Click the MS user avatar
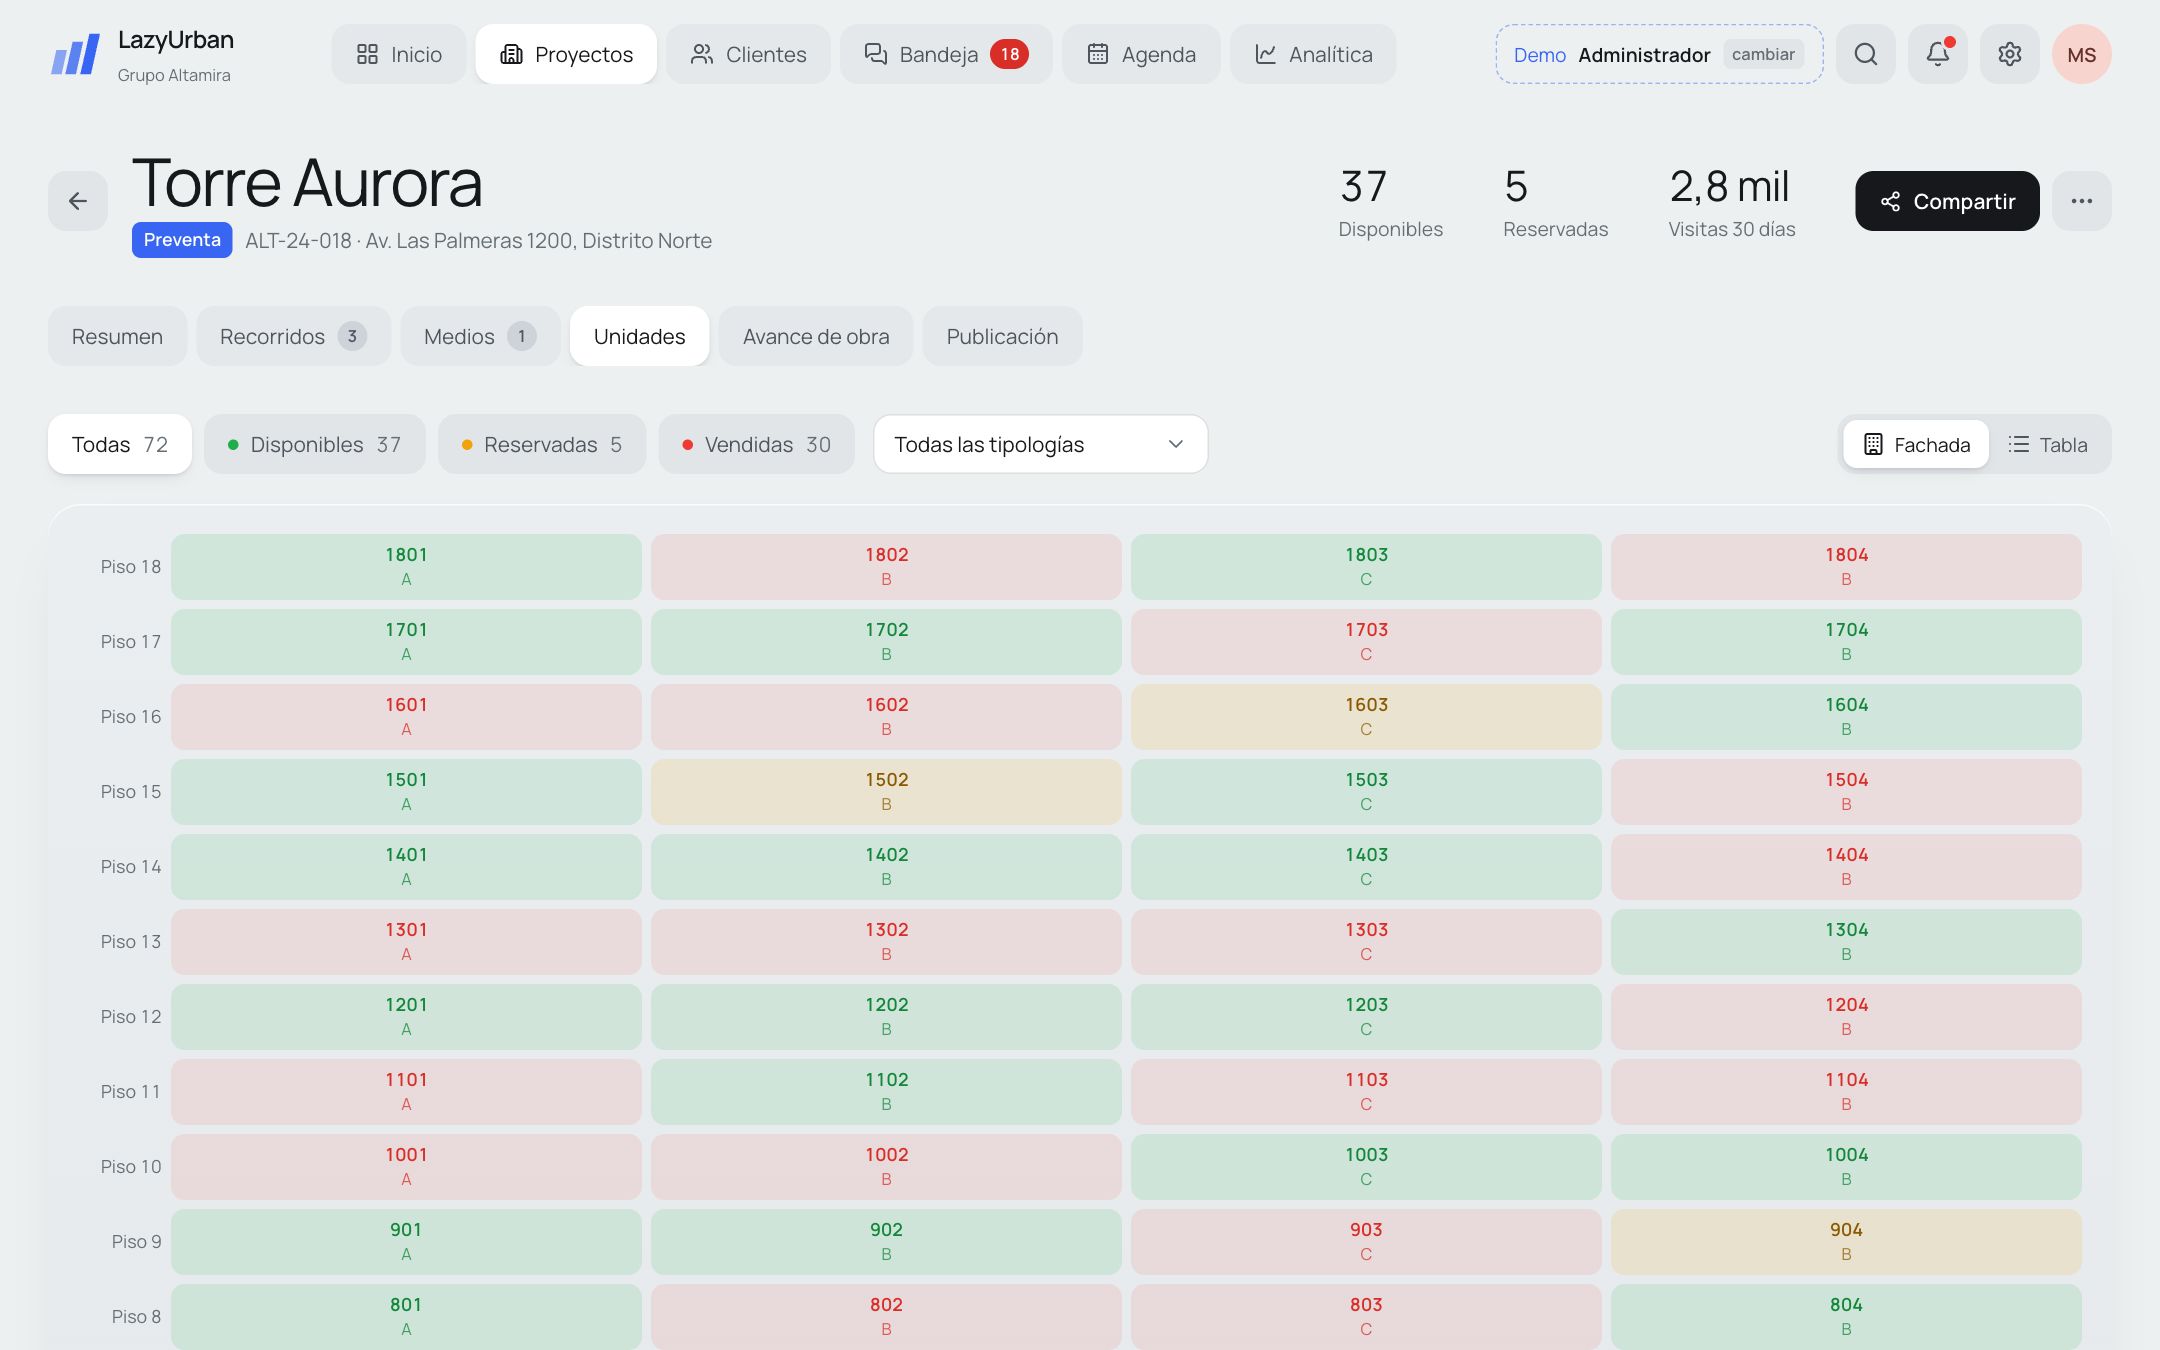2160x1350 pixels. 2081,54
